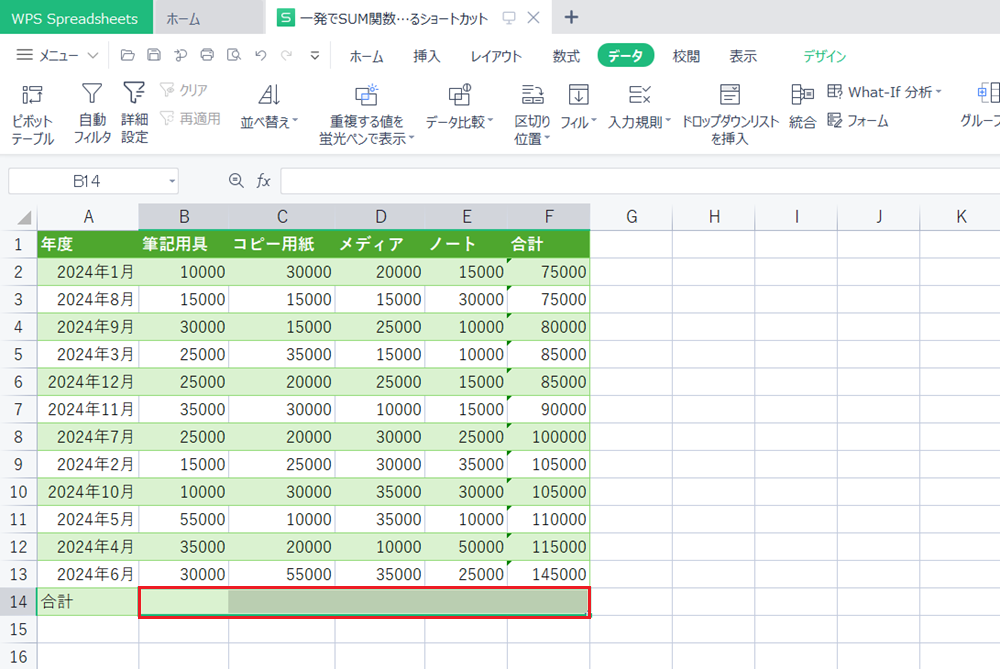Add a new tab with plus
The width and height of the screenshot is (1000, 669).
[571, 17]
